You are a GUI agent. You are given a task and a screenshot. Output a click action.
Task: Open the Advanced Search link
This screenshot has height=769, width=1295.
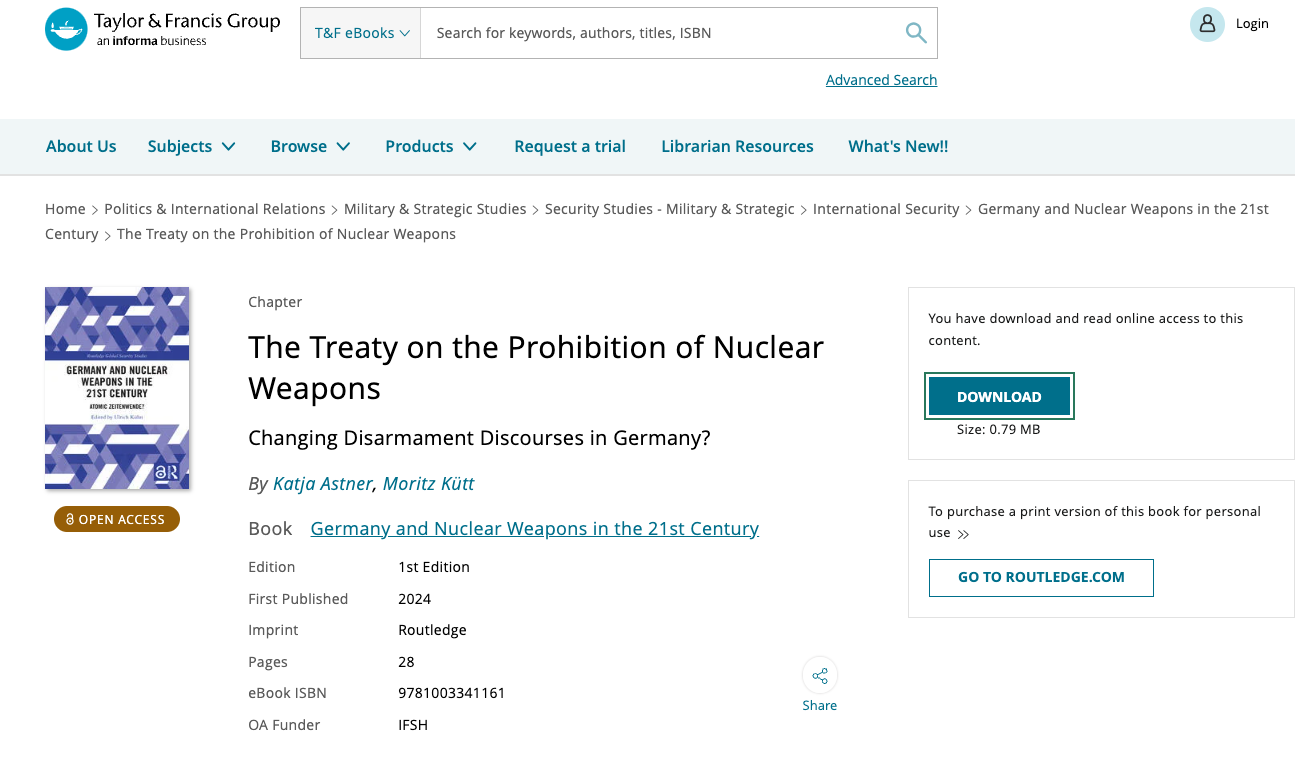pos(881,80)
